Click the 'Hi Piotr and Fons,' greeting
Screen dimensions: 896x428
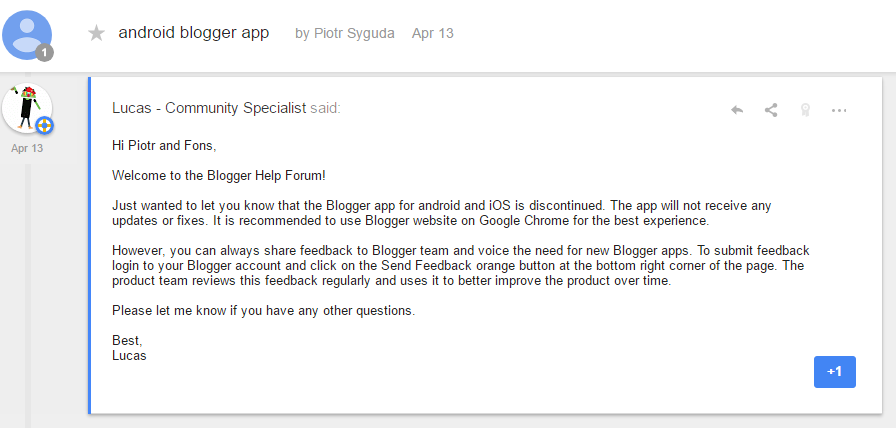click(164, 146)
